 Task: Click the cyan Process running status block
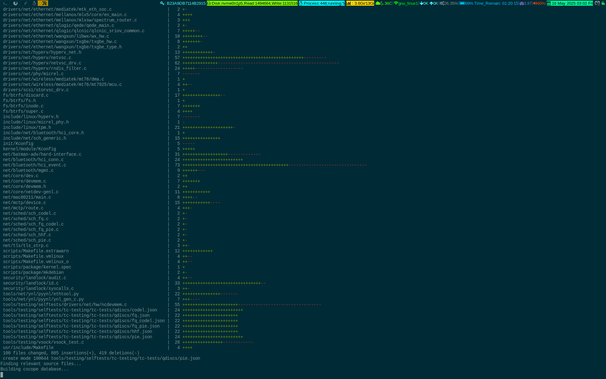pyautogui.click(x=322, y=3)
